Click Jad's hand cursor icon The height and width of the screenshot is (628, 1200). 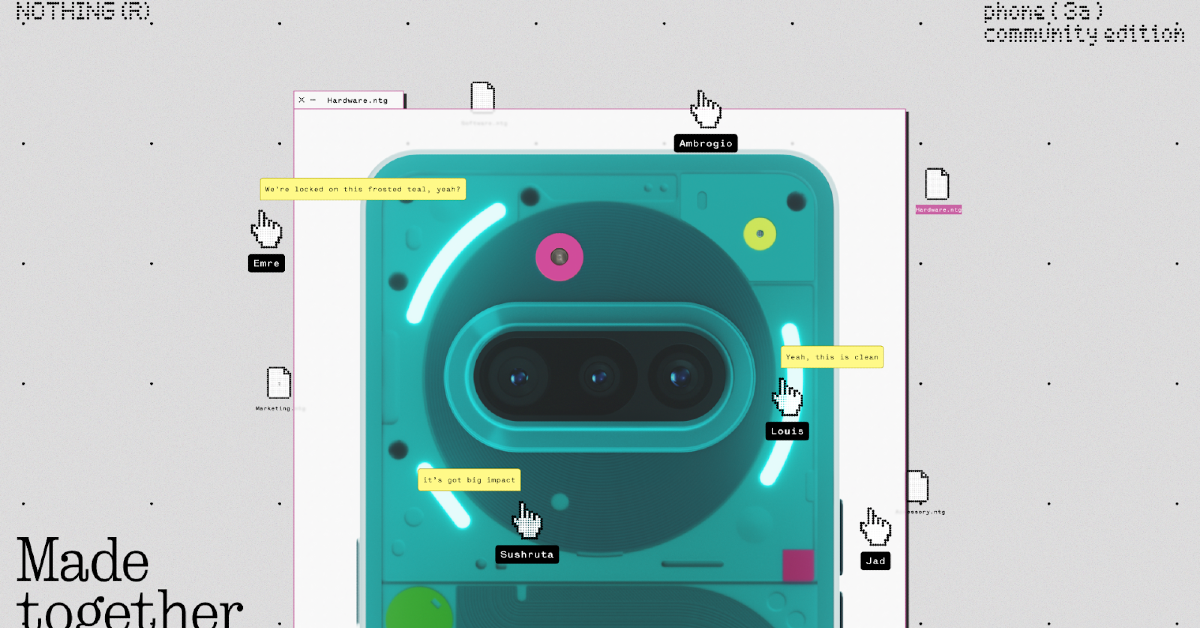point(876,526)
